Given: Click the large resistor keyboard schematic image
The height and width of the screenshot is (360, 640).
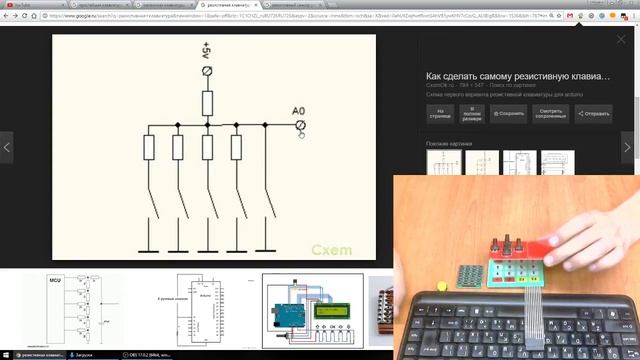Looking at the screenshot, I should point(214,147).
